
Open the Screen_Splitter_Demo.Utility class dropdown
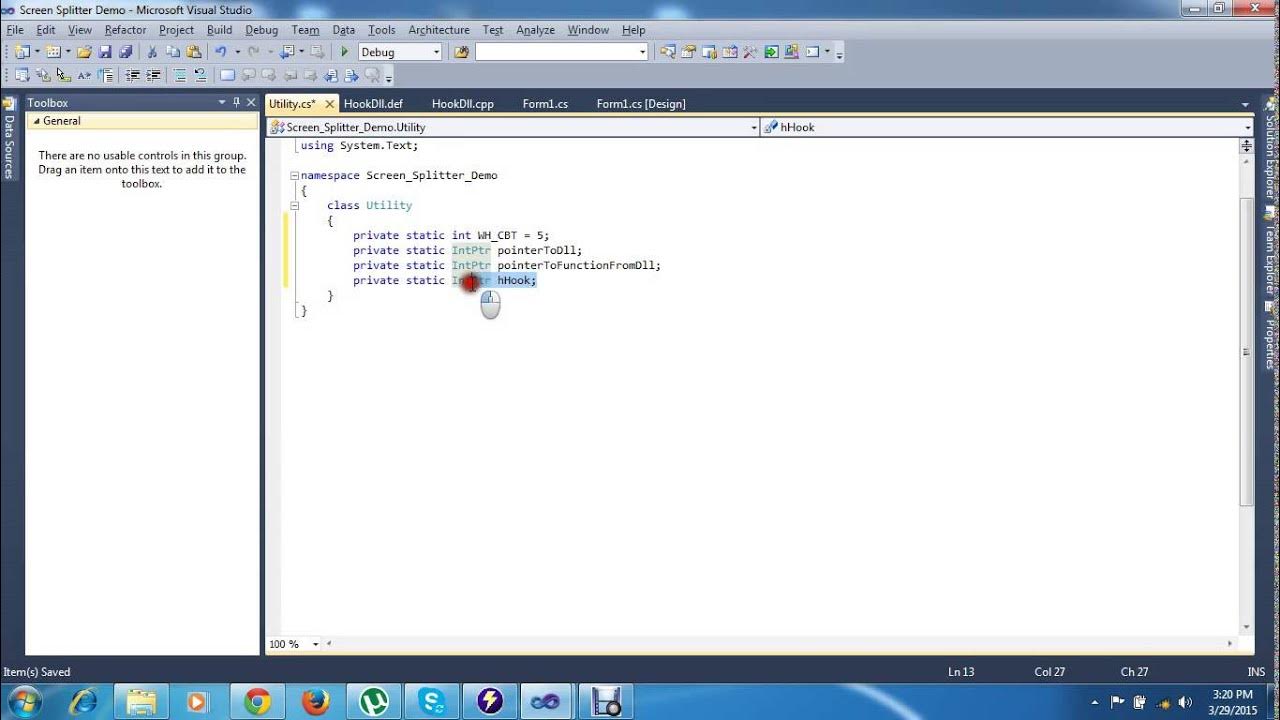pos(754,127)
